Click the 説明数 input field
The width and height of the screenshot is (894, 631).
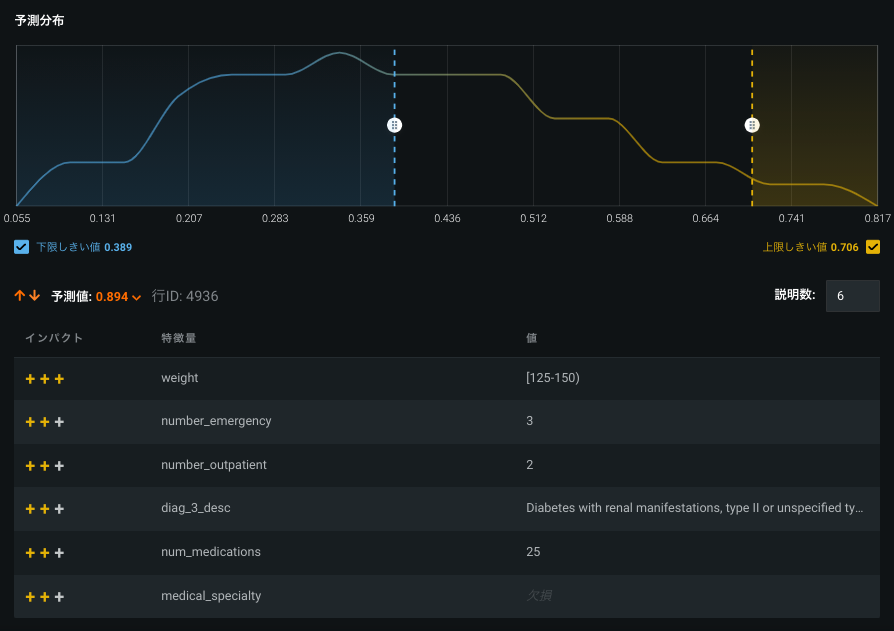pyautogui.click(x=852, y=296)
